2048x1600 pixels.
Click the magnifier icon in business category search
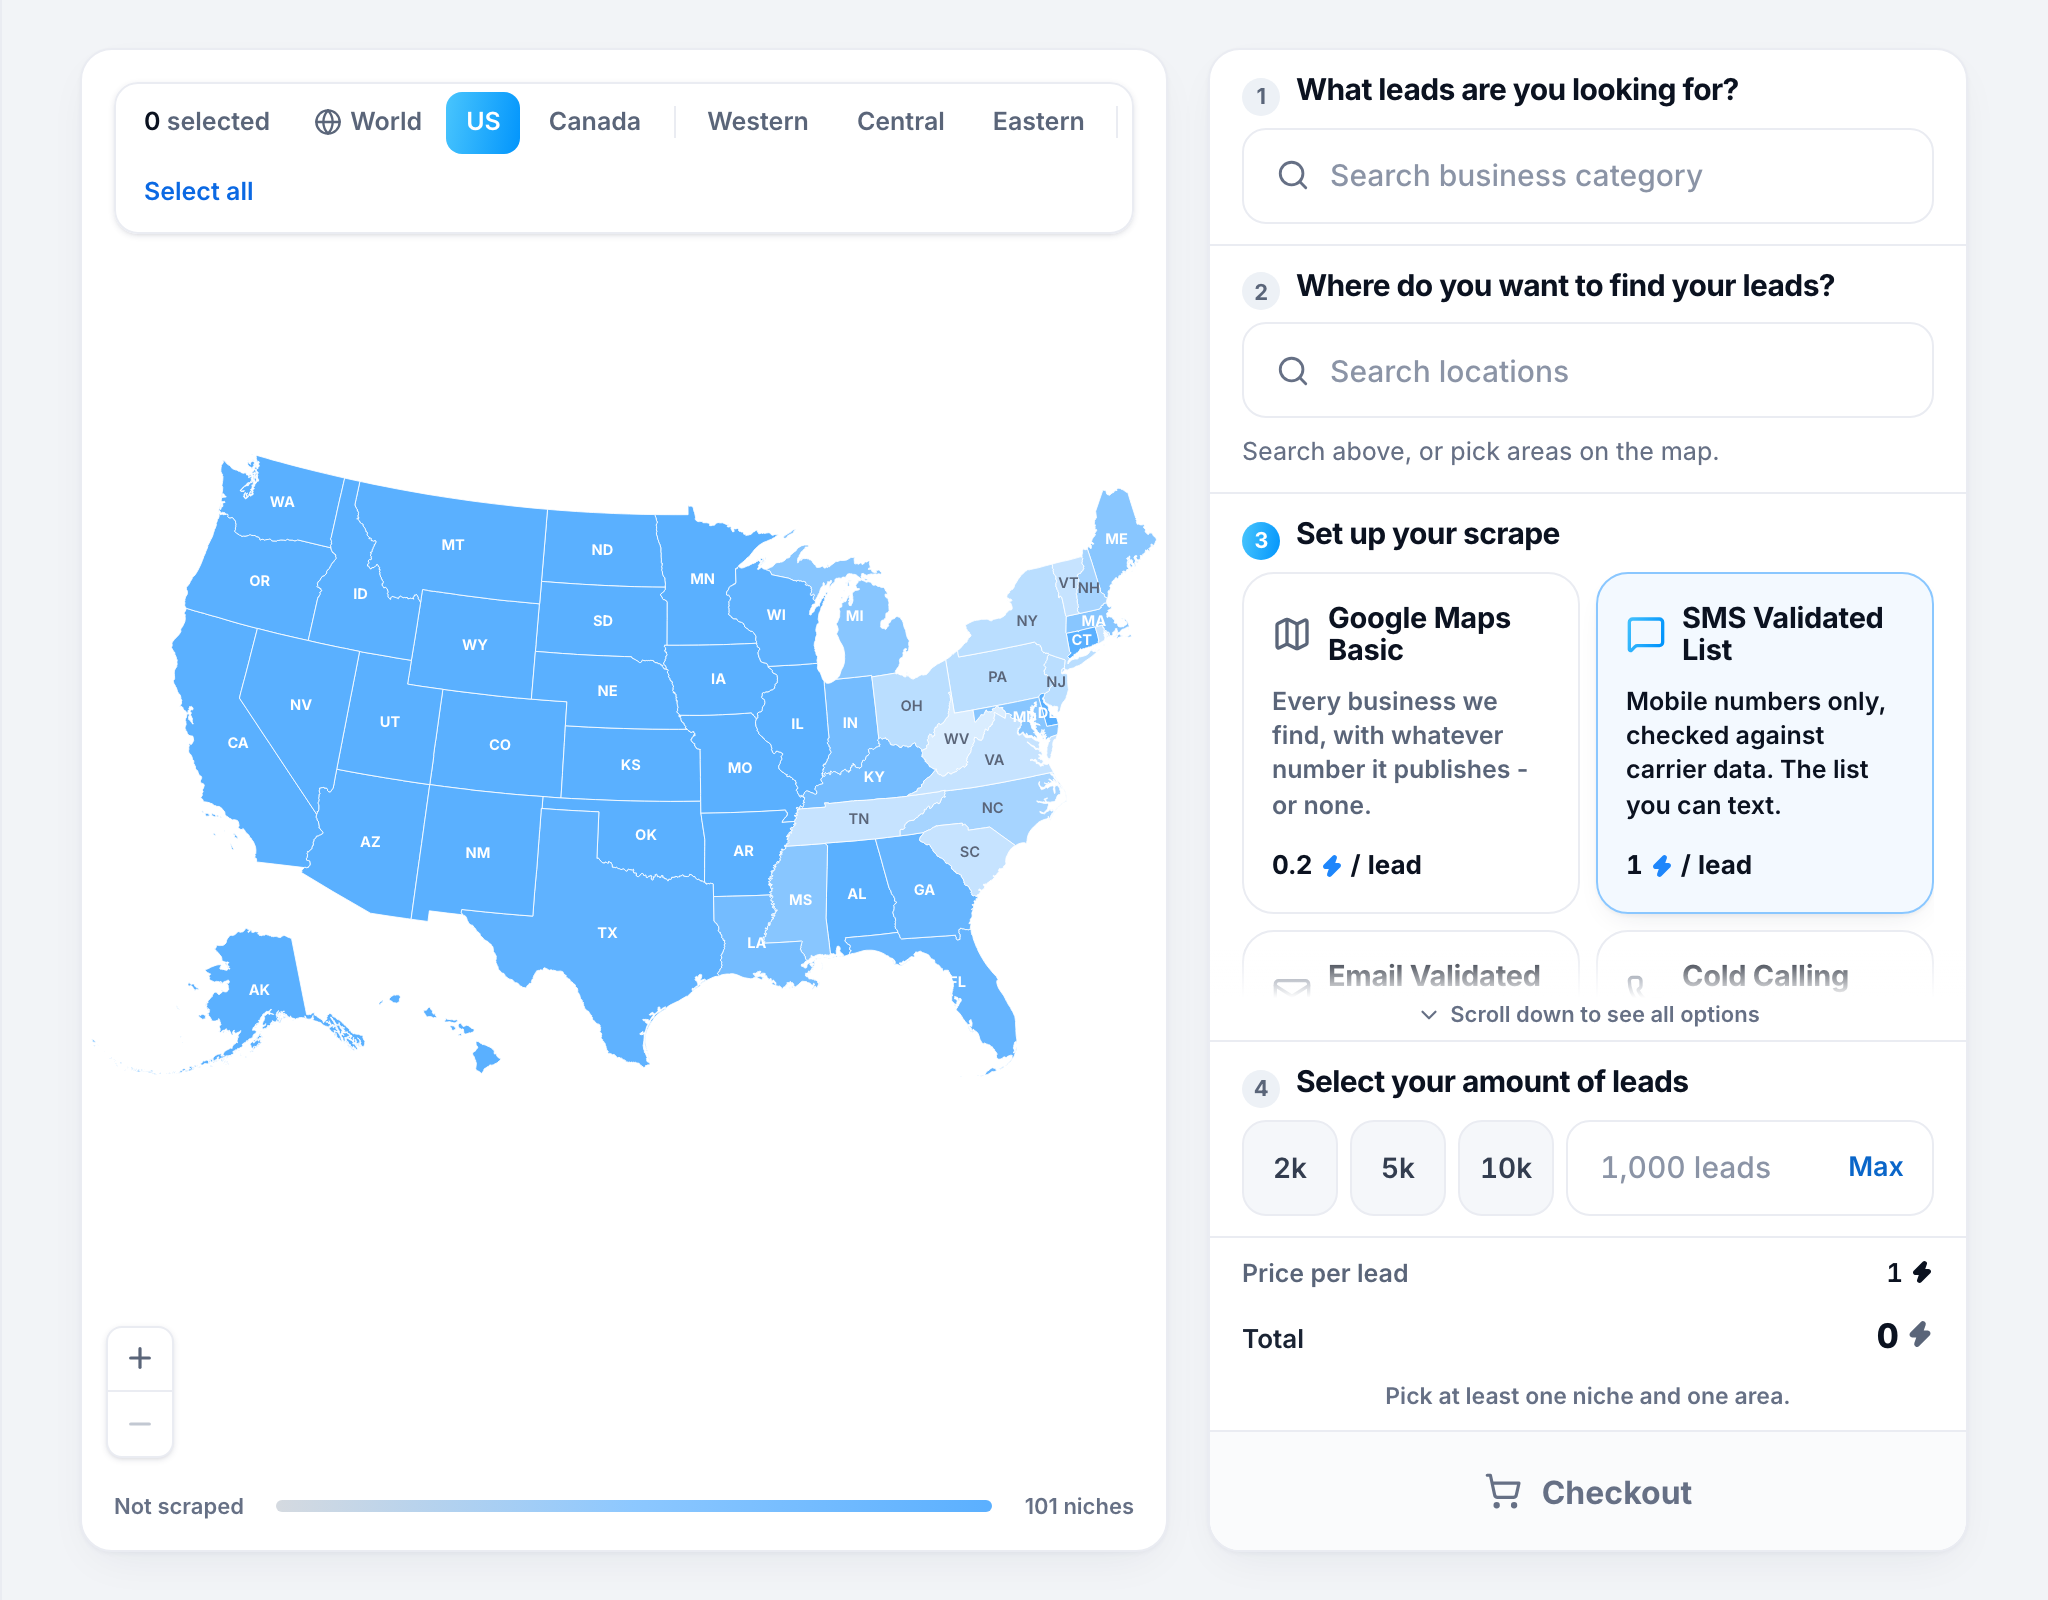[1293, 176]
